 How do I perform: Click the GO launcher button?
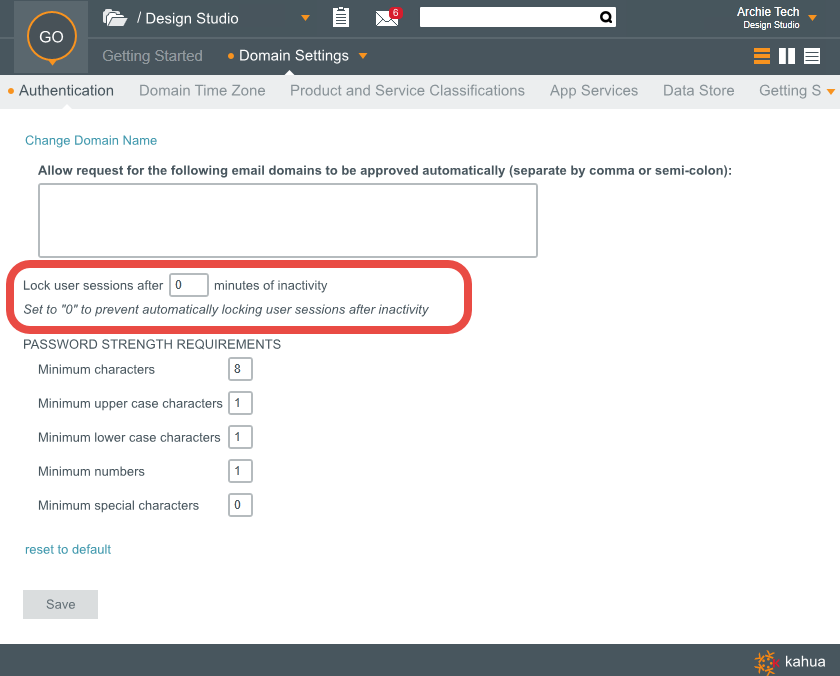coord(51,37)
